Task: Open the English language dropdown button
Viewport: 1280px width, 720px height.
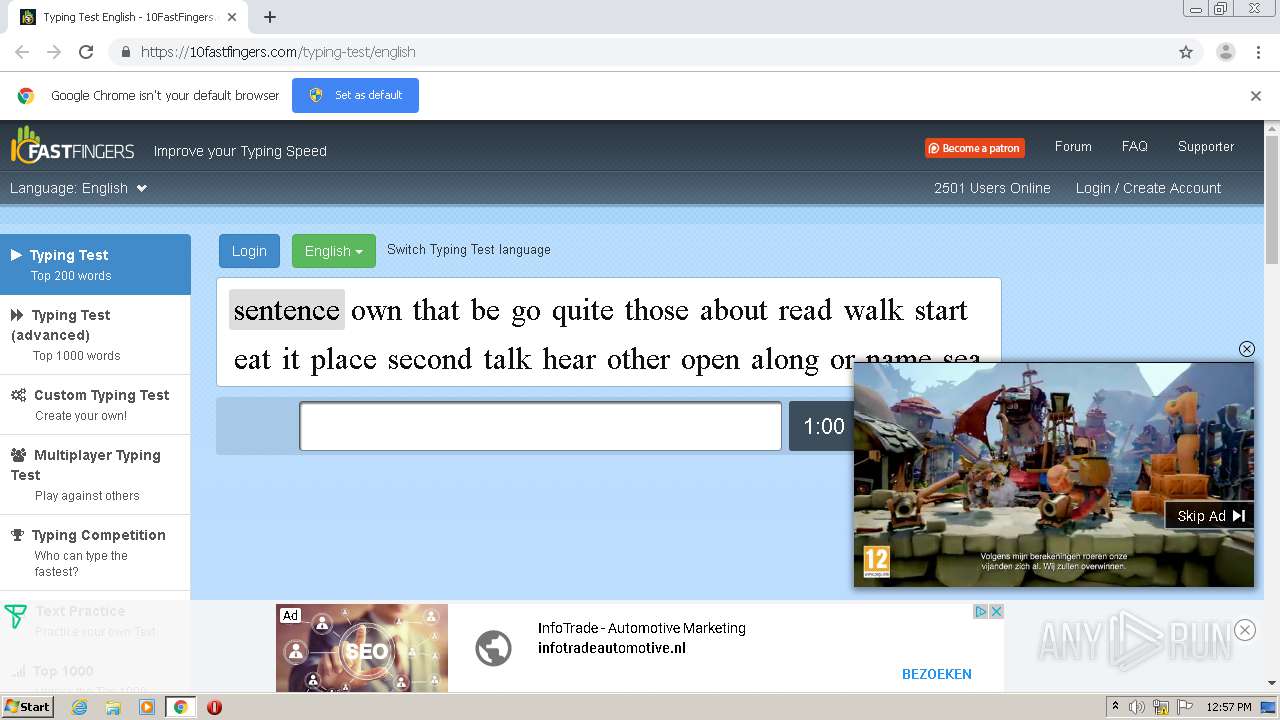Action: [334, 251]
